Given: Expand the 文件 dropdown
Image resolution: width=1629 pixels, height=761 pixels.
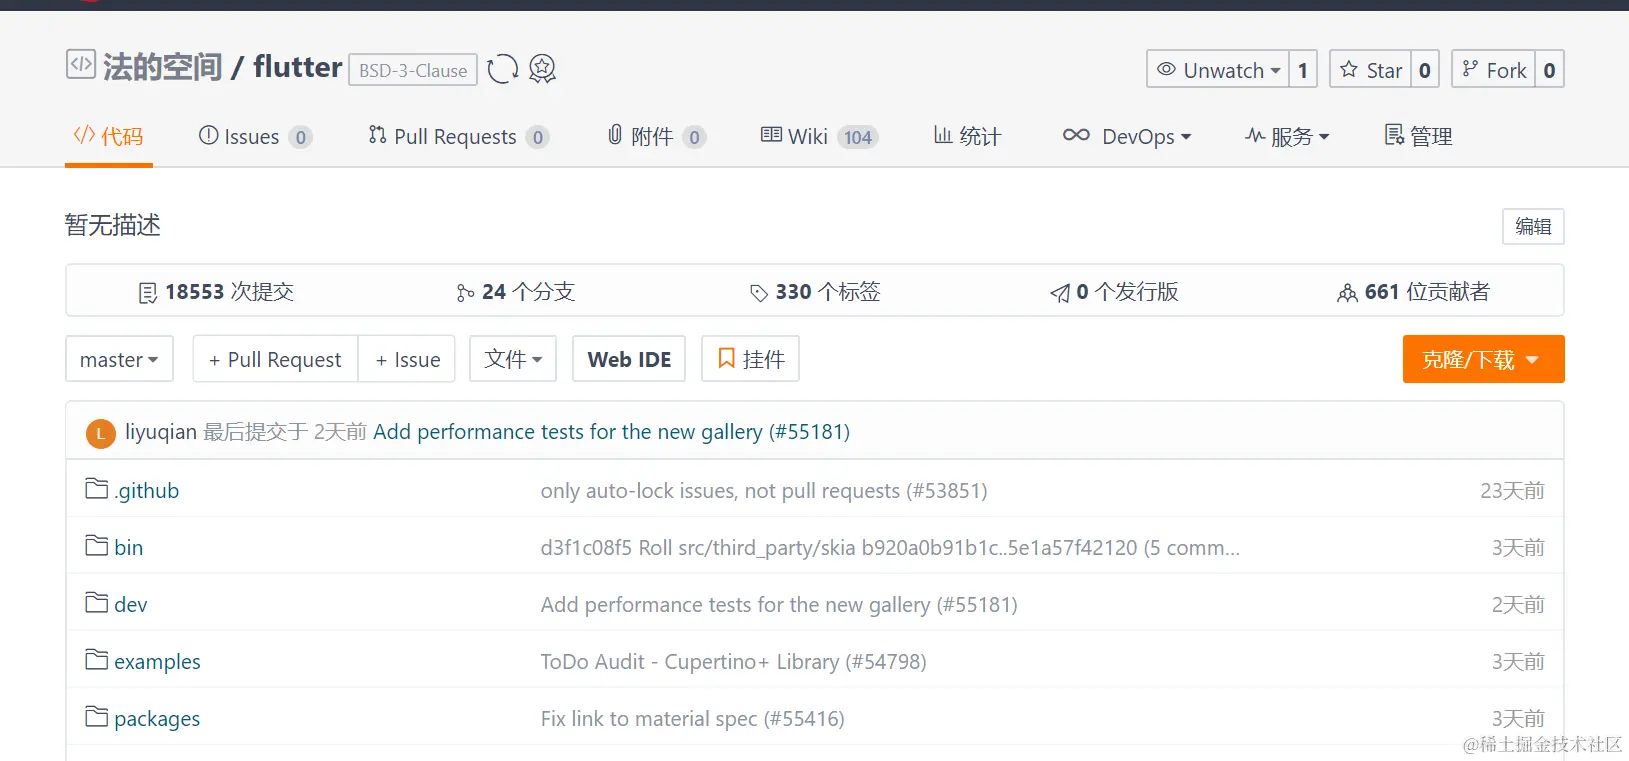Looking at the screenshot, I should [513, 359].
